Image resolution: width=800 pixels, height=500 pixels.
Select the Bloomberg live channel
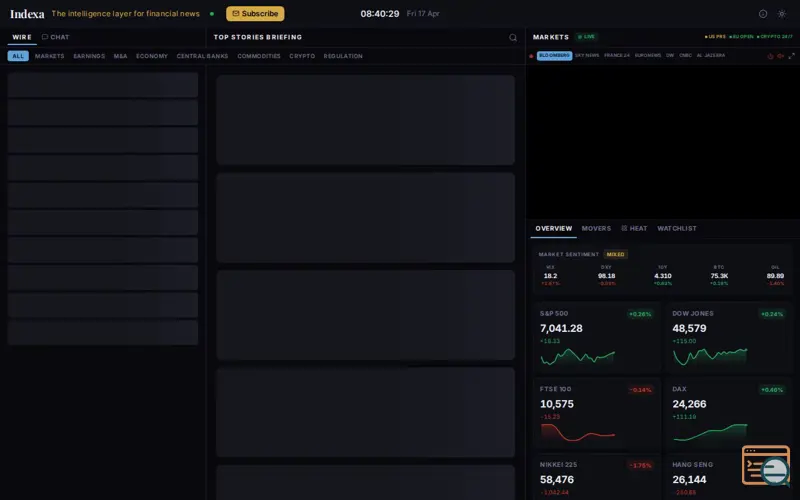coord(554,56)
